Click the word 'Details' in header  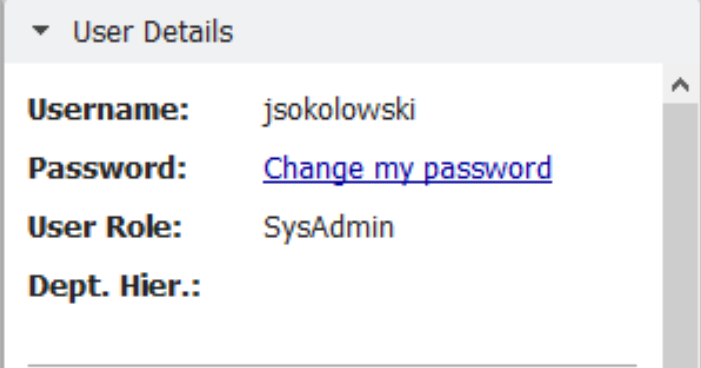pos(188,32)
